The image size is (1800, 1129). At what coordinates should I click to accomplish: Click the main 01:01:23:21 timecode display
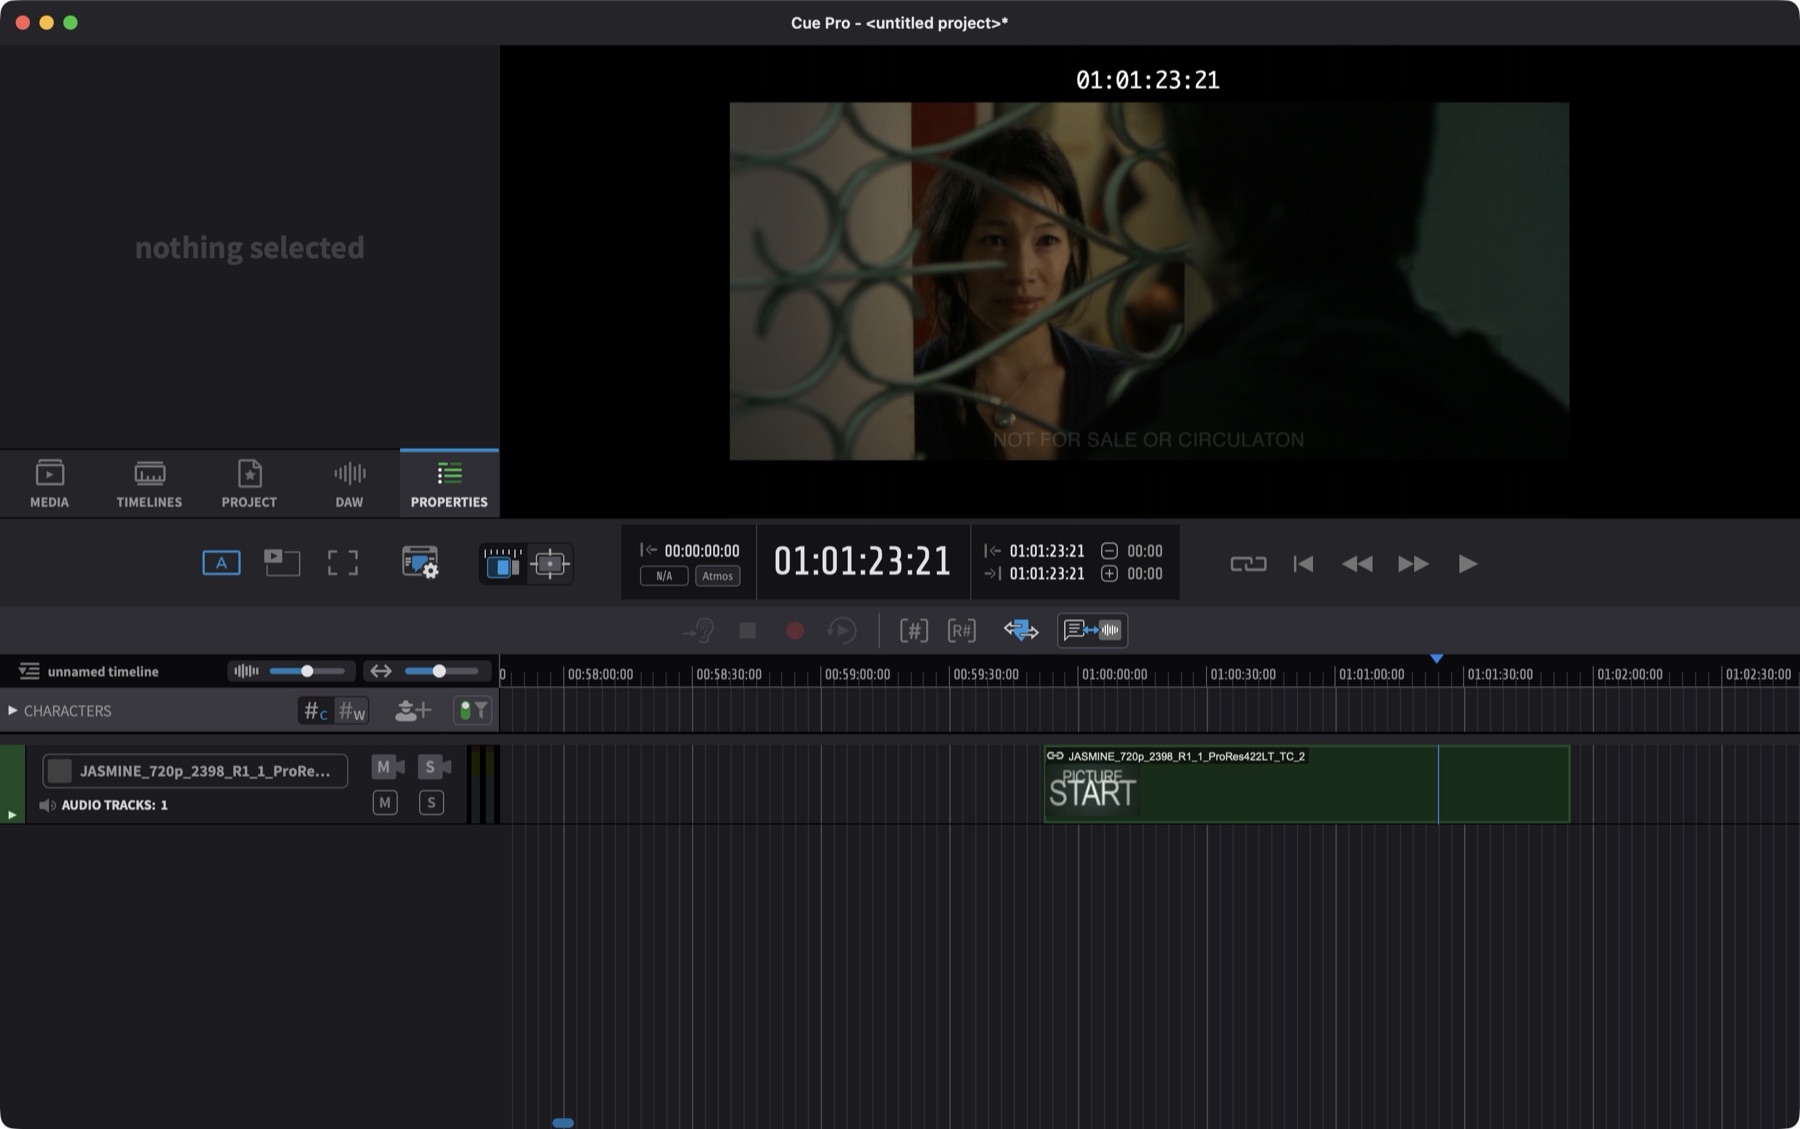tap(862, 561)
